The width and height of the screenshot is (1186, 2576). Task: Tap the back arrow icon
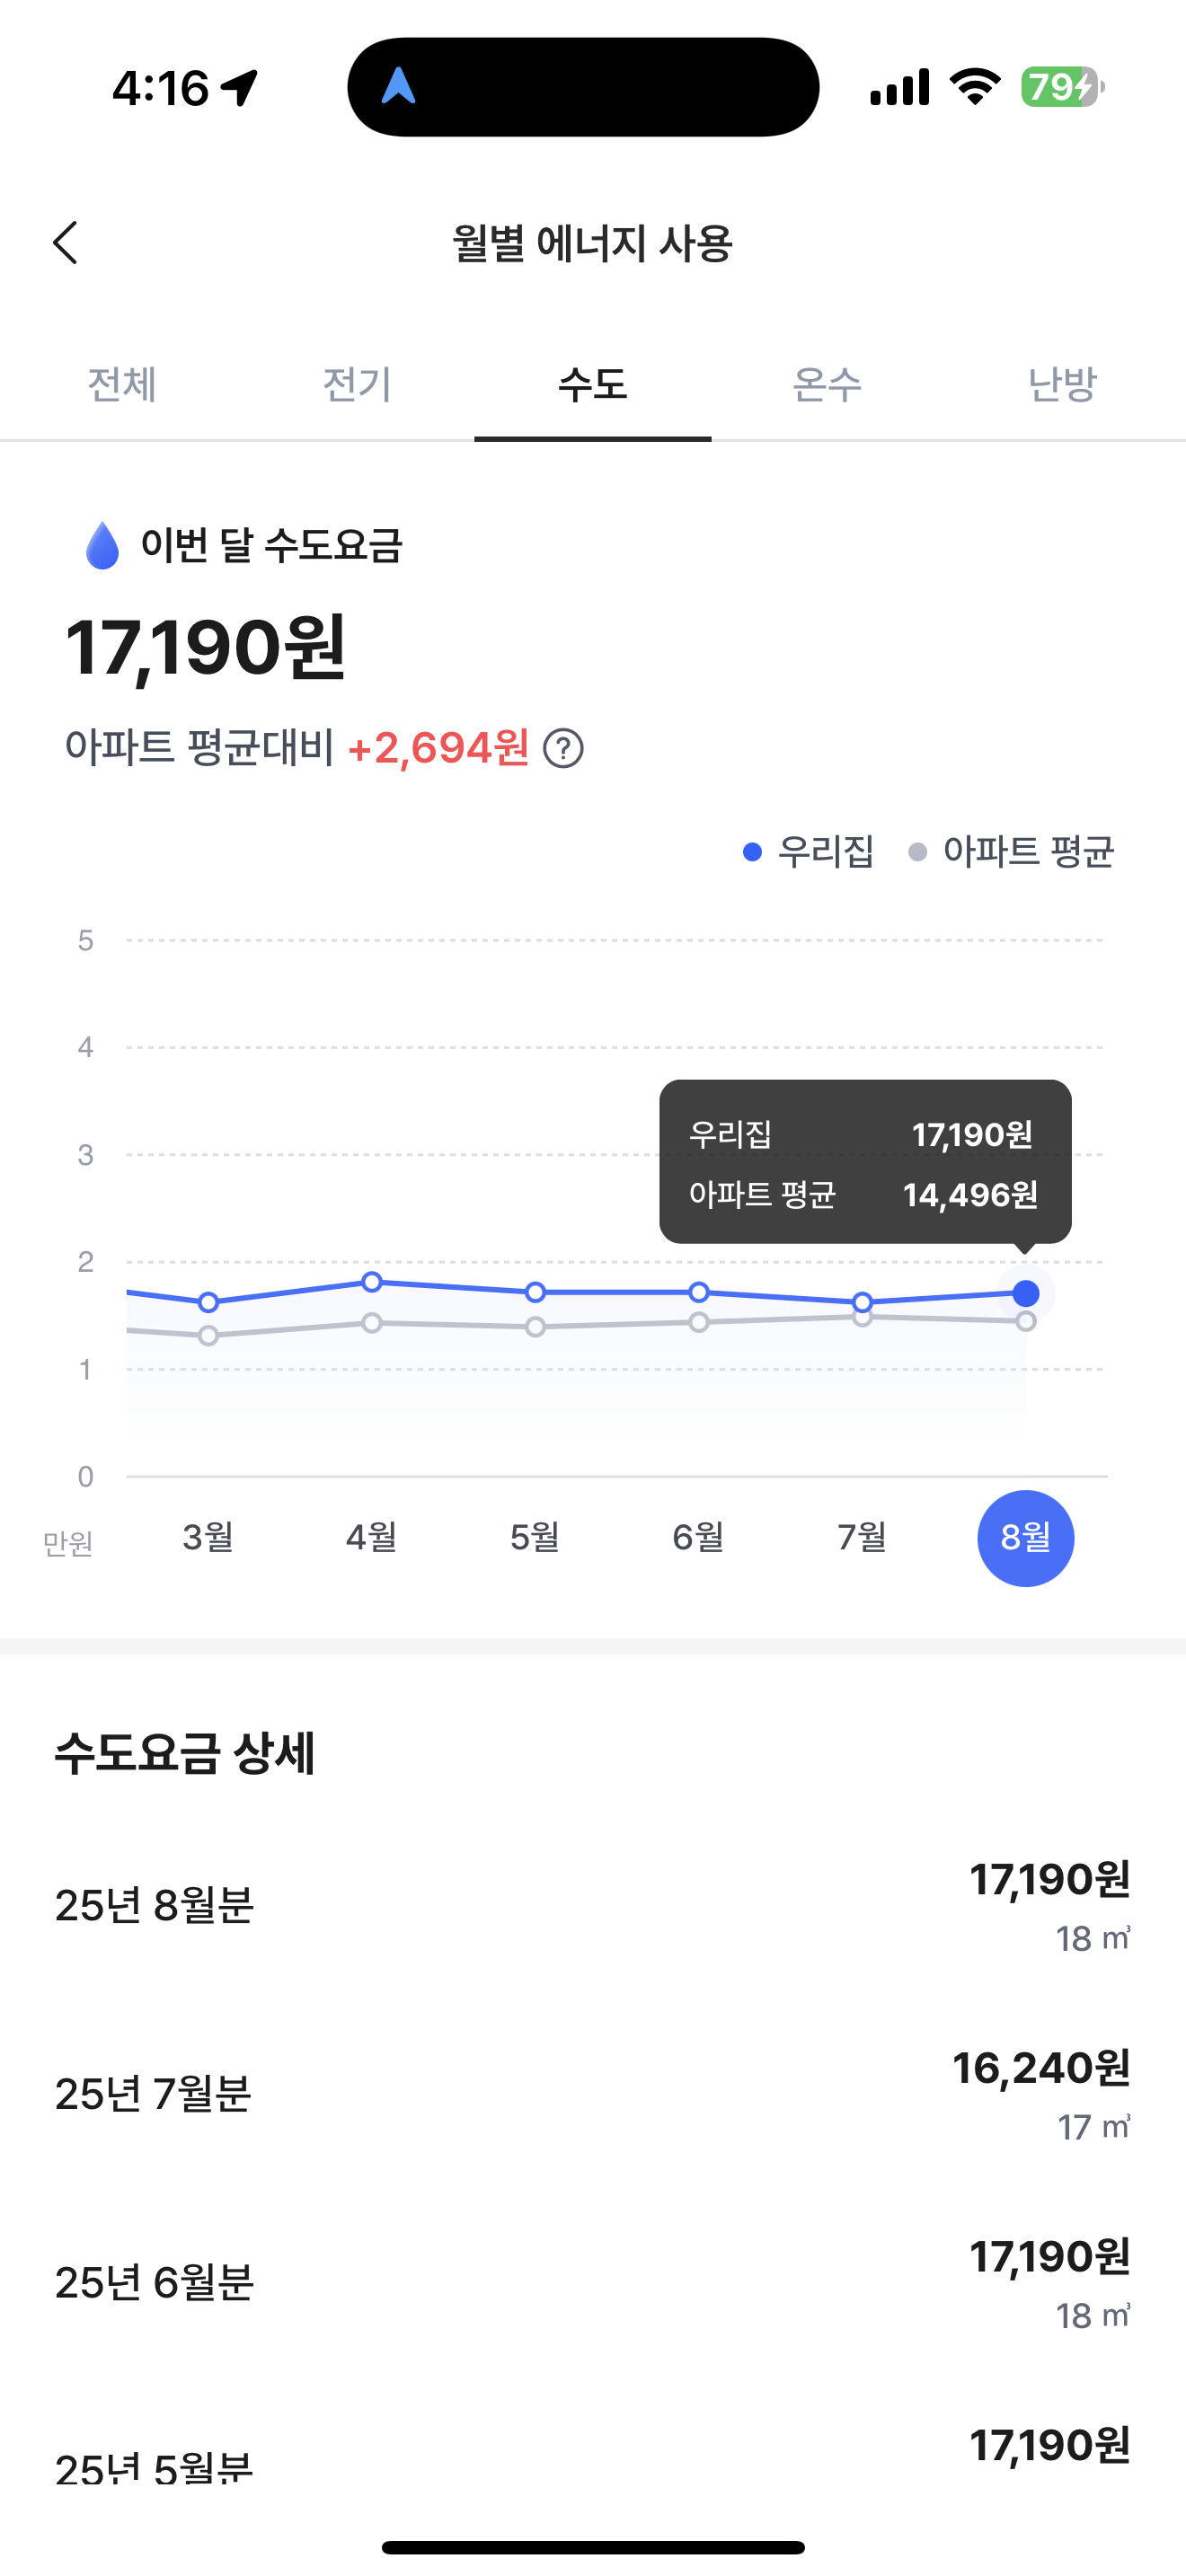[66, 243]
